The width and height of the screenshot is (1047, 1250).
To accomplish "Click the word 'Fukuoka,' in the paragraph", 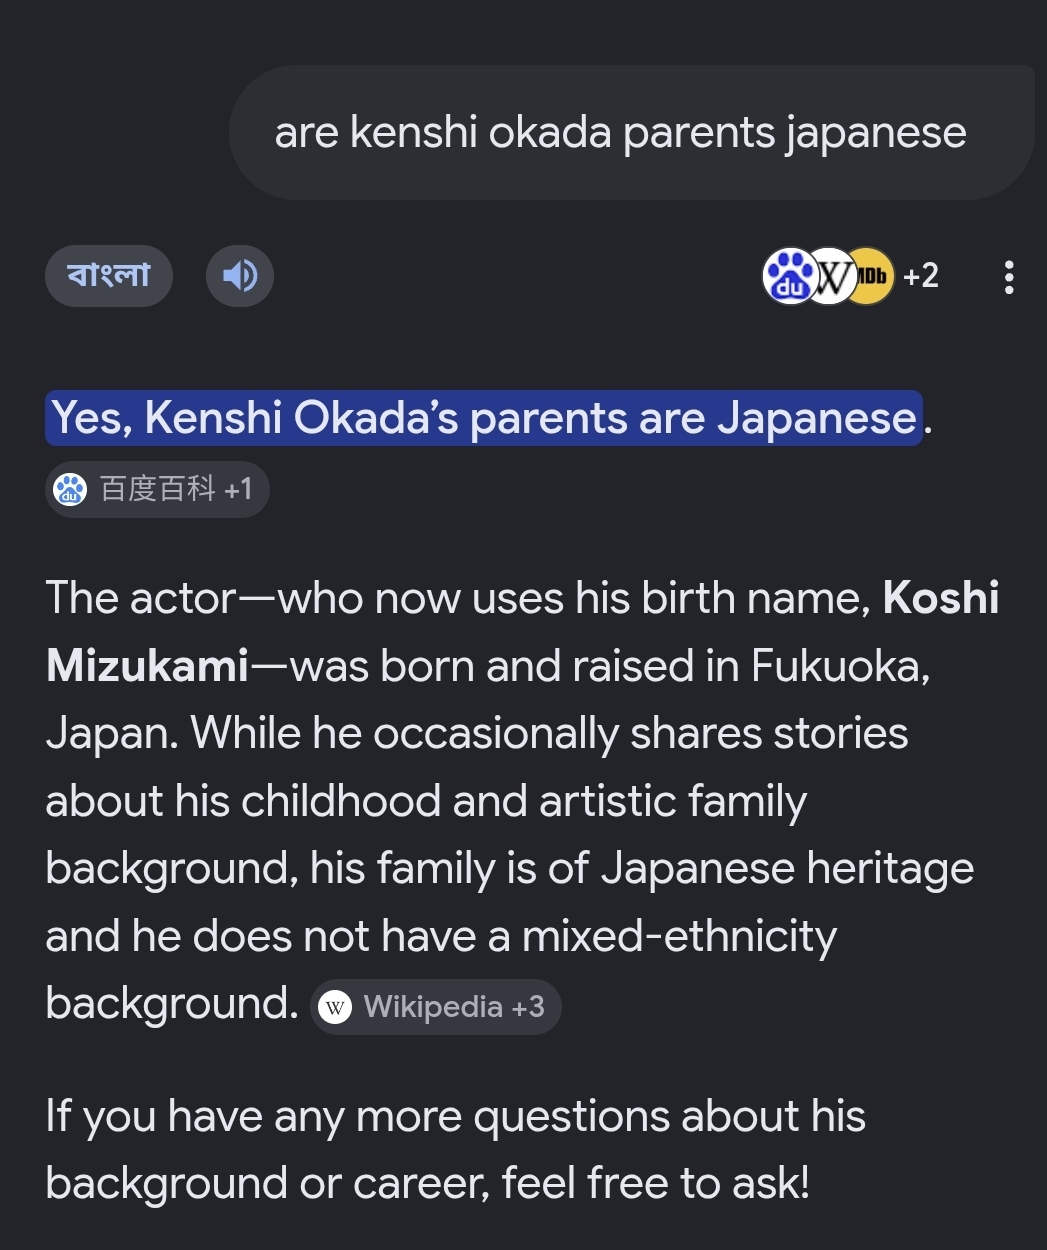I will click(x=841, y=666).
